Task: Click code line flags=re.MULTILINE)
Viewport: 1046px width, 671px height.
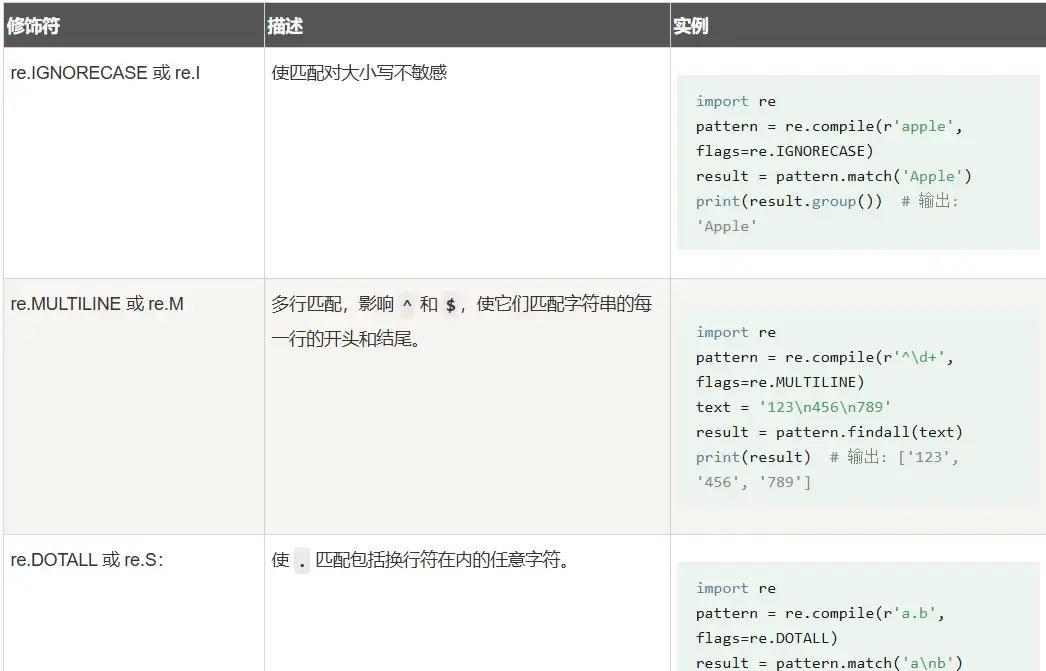Action: [780, 382]
